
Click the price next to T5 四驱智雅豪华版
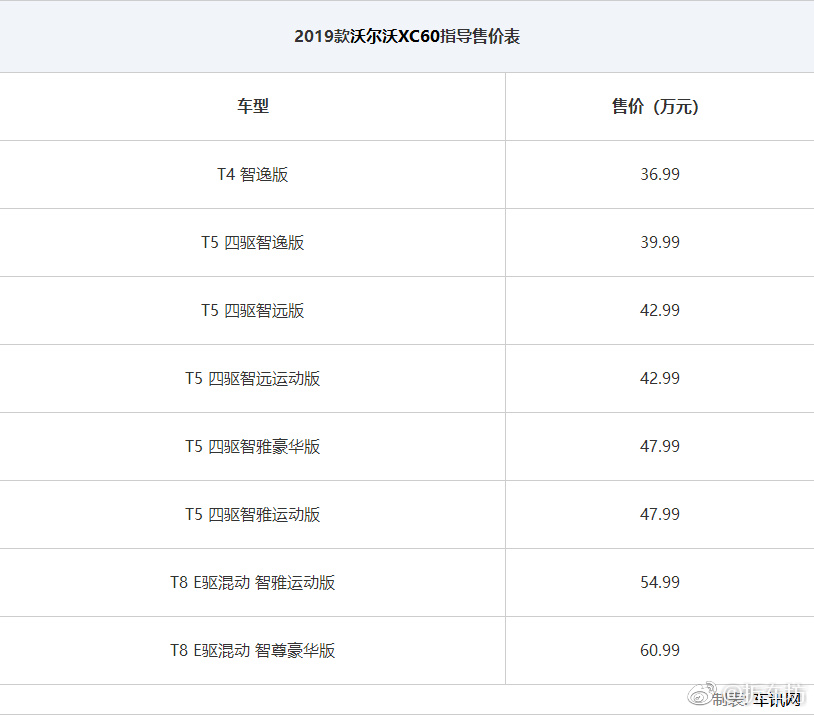pos(660,447)
